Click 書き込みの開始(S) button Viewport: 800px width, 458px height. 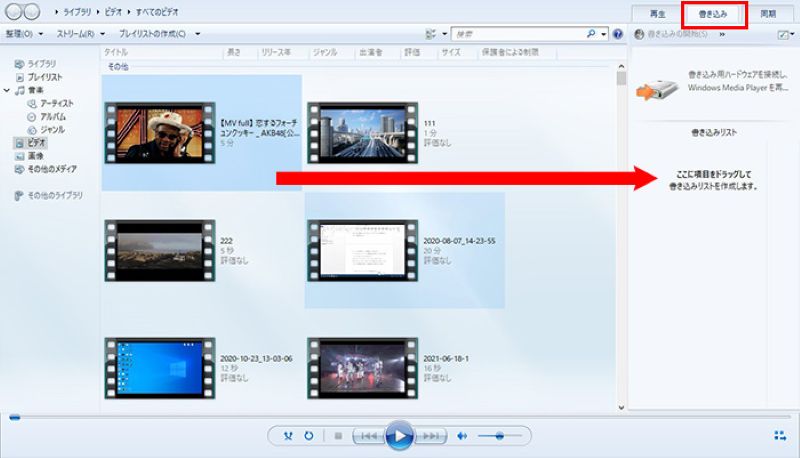tap(671, 34)
